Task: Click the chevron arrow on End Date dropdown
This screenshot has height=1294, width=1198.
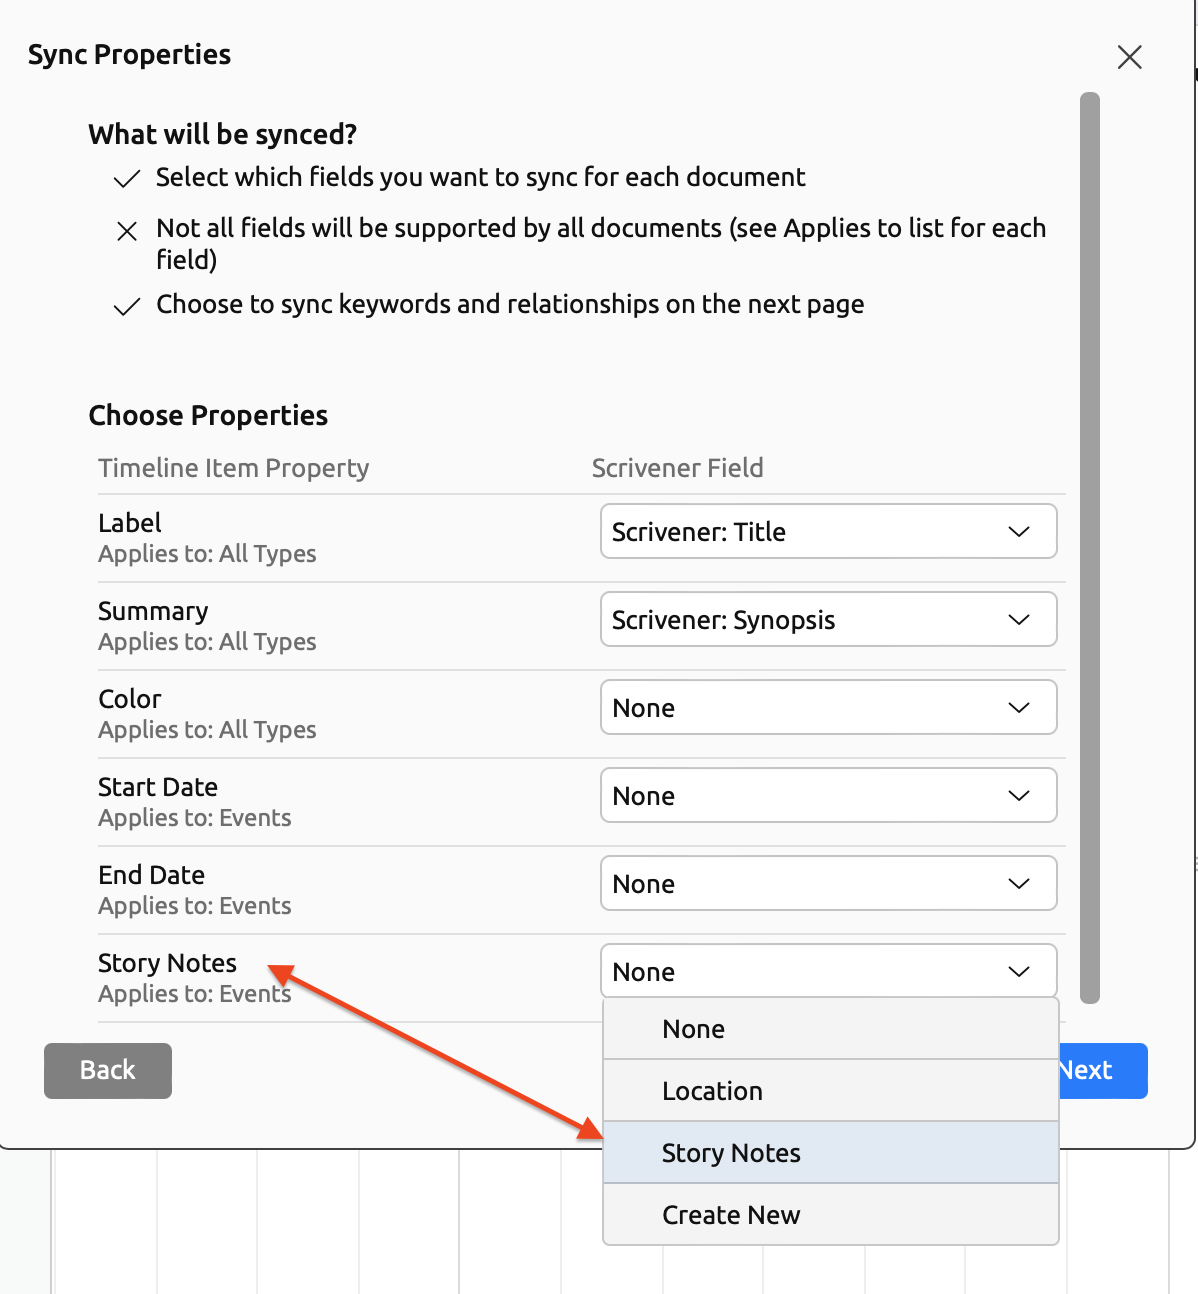Action: (x=1019, y=883)
